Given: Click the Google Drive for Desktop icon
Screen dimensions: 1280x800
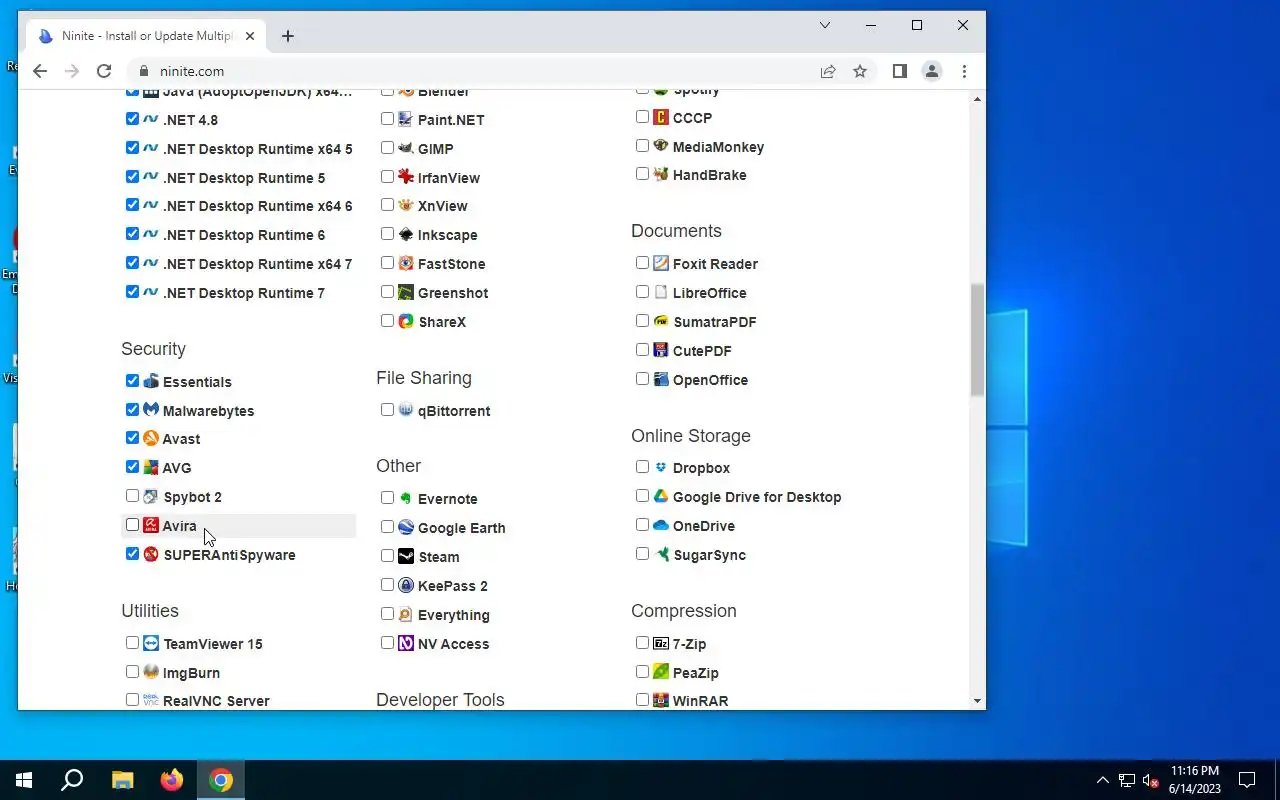Looking at the screenshot, I should 661,496.
